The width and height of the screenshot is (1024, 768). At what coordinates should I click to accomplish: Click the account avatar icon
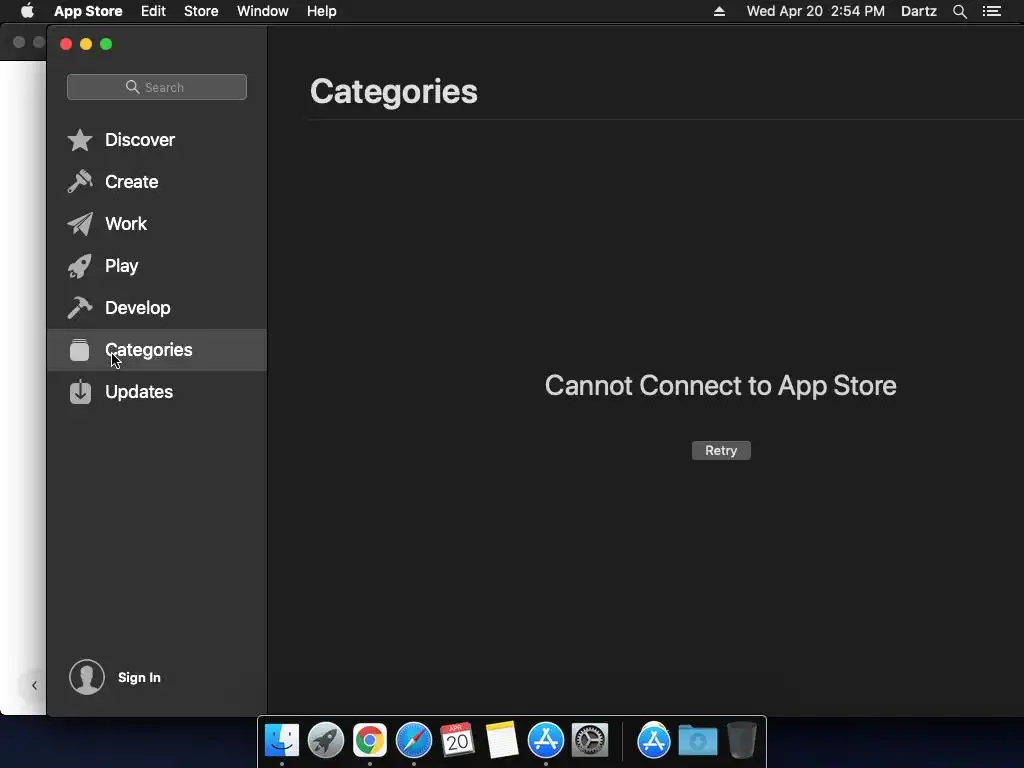[87, 677]
